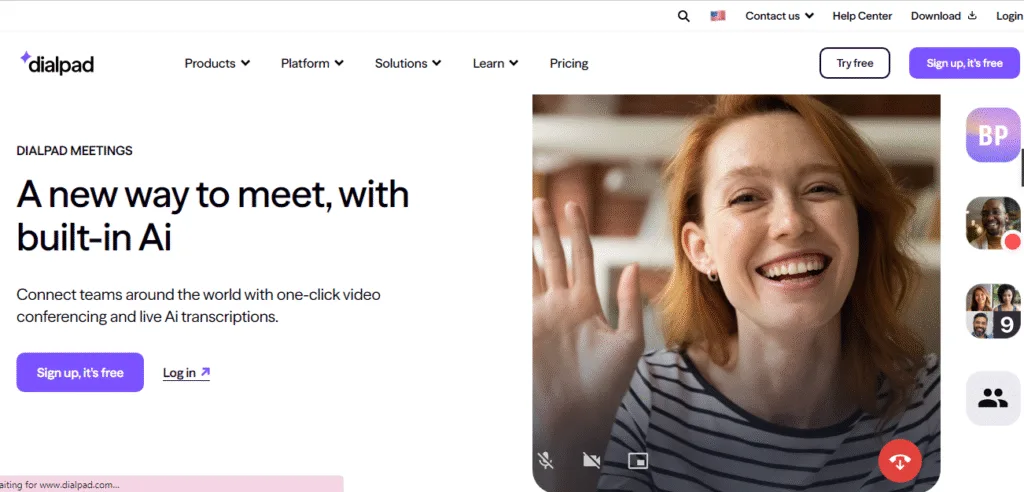Image resolution: width=1024 pixels, height=492 pixels.
Task: Open the Contact us dropdown
Action: pos(780,16)
